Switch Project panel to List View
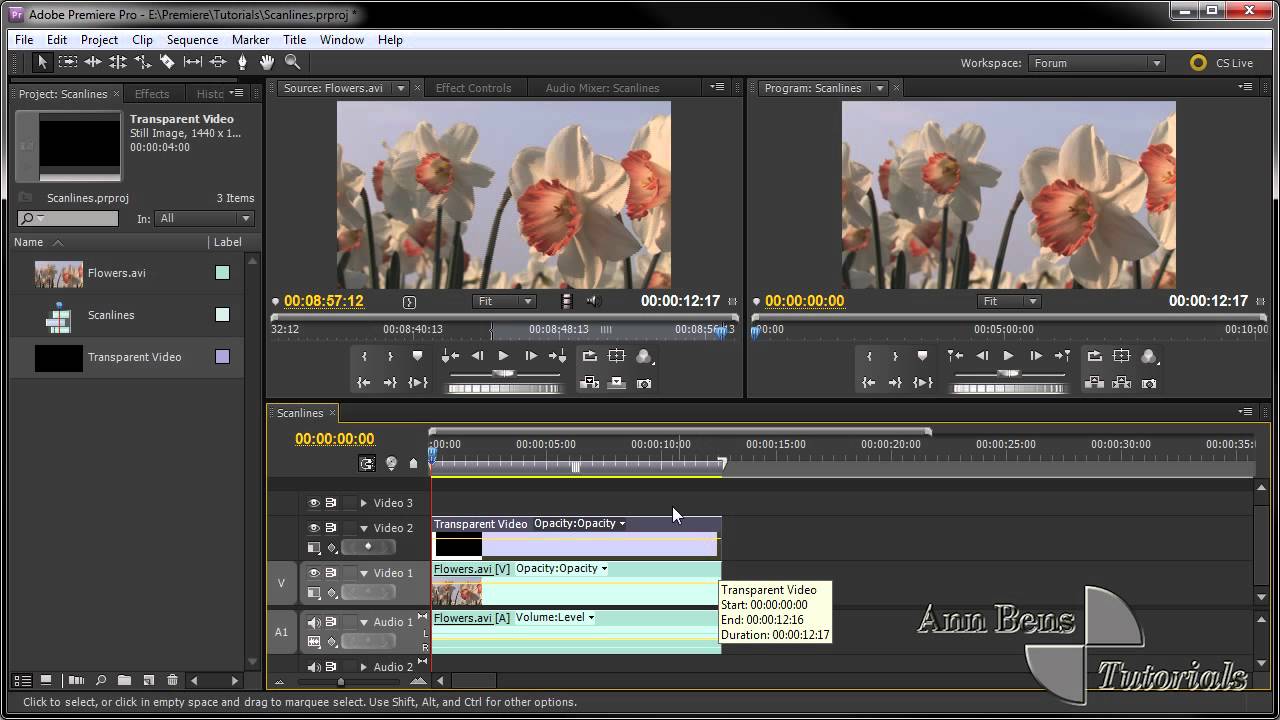The width and height of the screenshot is (1280, 720). 22,681
